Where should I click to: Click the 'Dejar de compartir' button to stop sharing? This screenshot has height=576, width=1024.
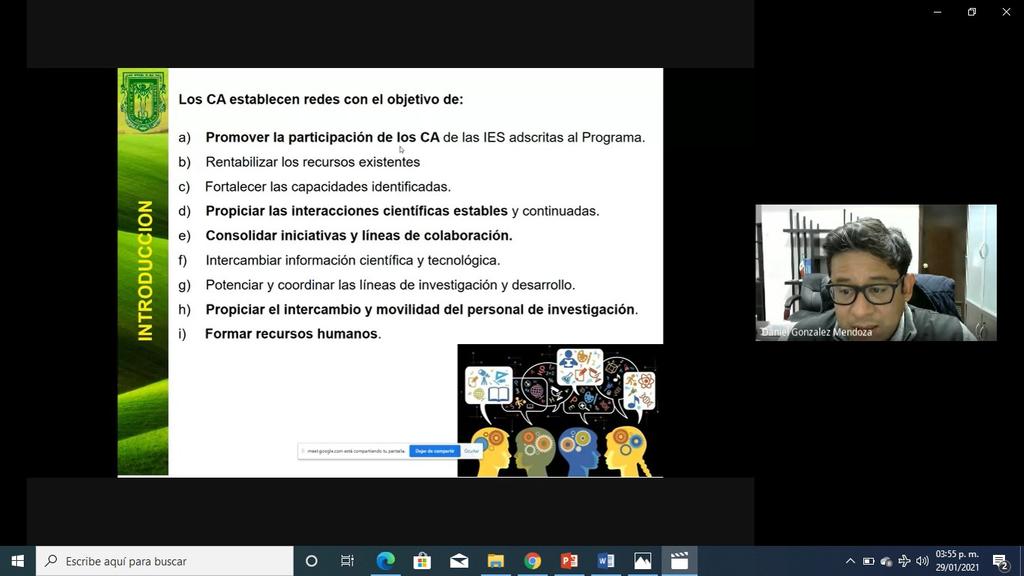(x=436, y=450)
